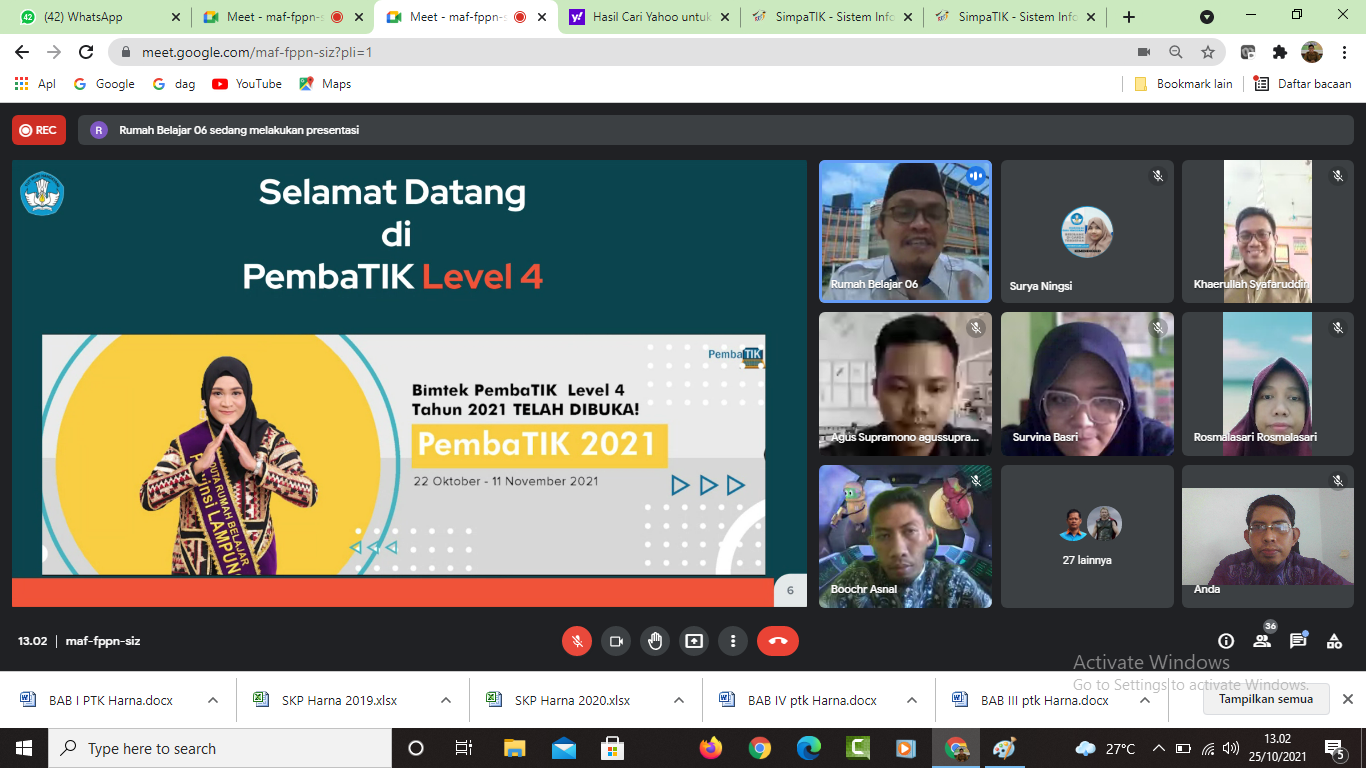Open more options three-dot menu

(733, 641)
